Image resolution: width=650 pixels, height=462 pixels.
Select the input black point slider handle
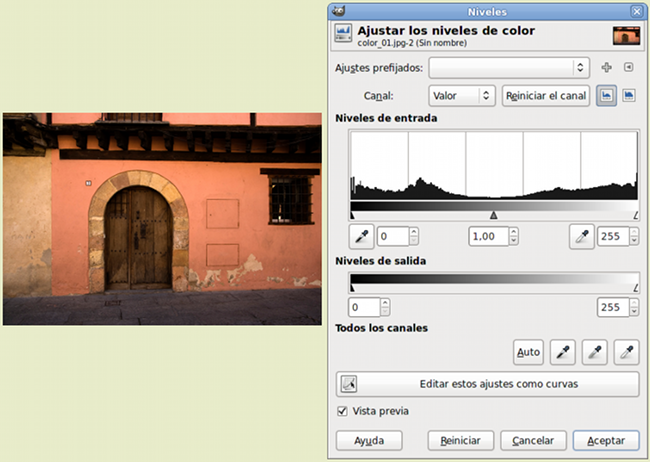tap(352, 215)
